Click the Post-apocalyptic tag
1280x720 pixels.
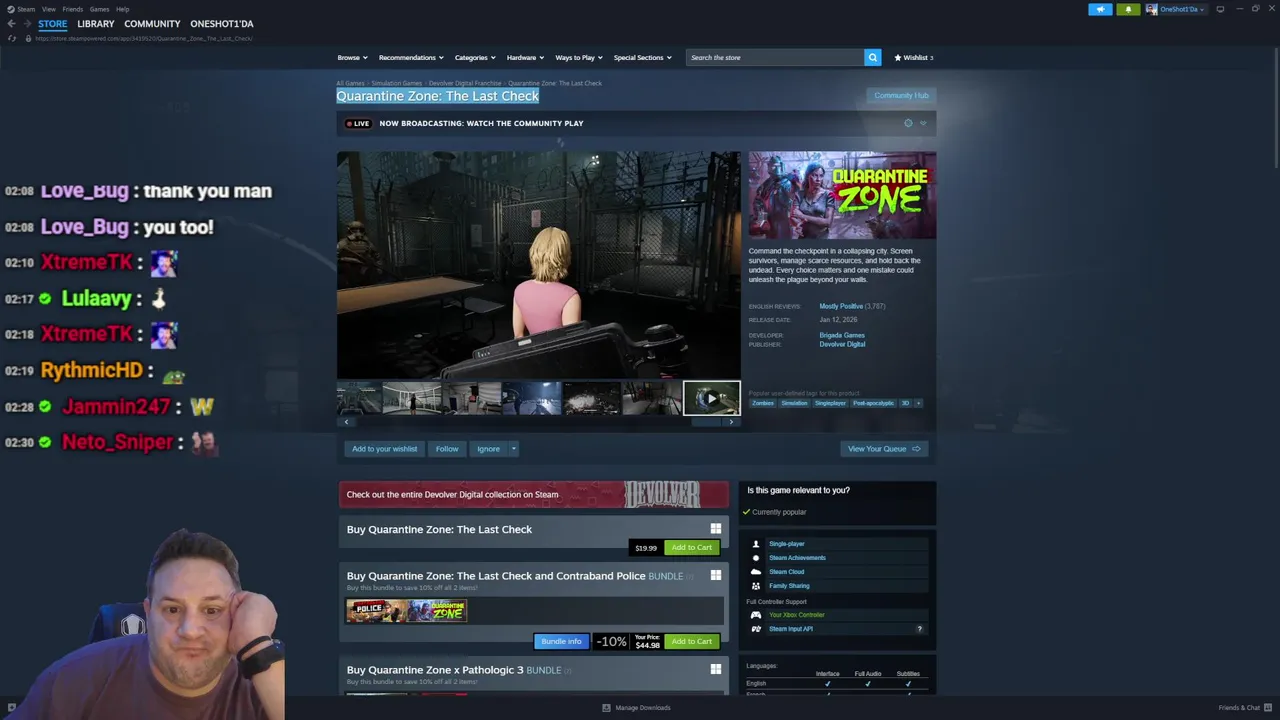pos(873,403)
